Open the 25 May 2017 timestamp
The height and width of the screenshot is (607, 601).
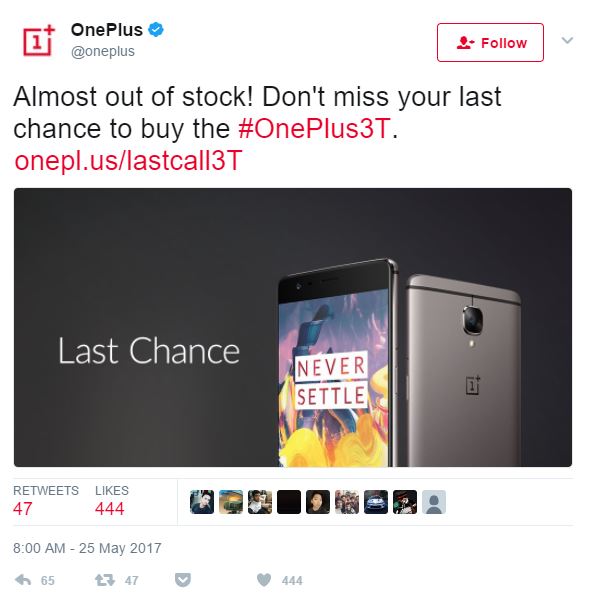[87, 548]
